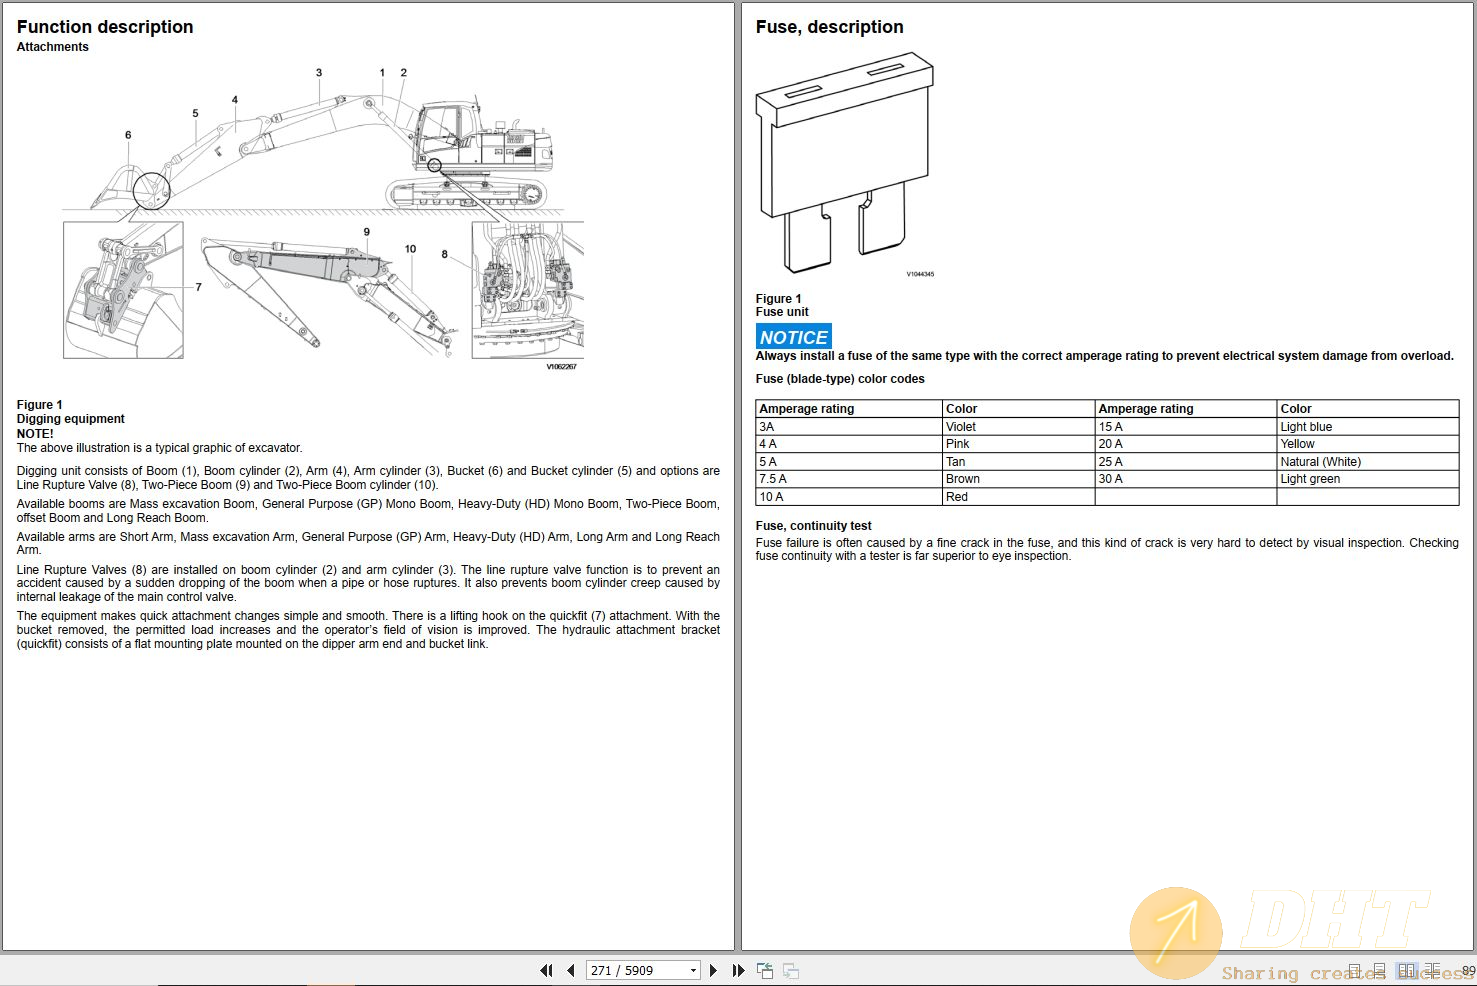1477x986 pixels.
Task: Click the 'Attachments' subheading
Action: (52, 47)
